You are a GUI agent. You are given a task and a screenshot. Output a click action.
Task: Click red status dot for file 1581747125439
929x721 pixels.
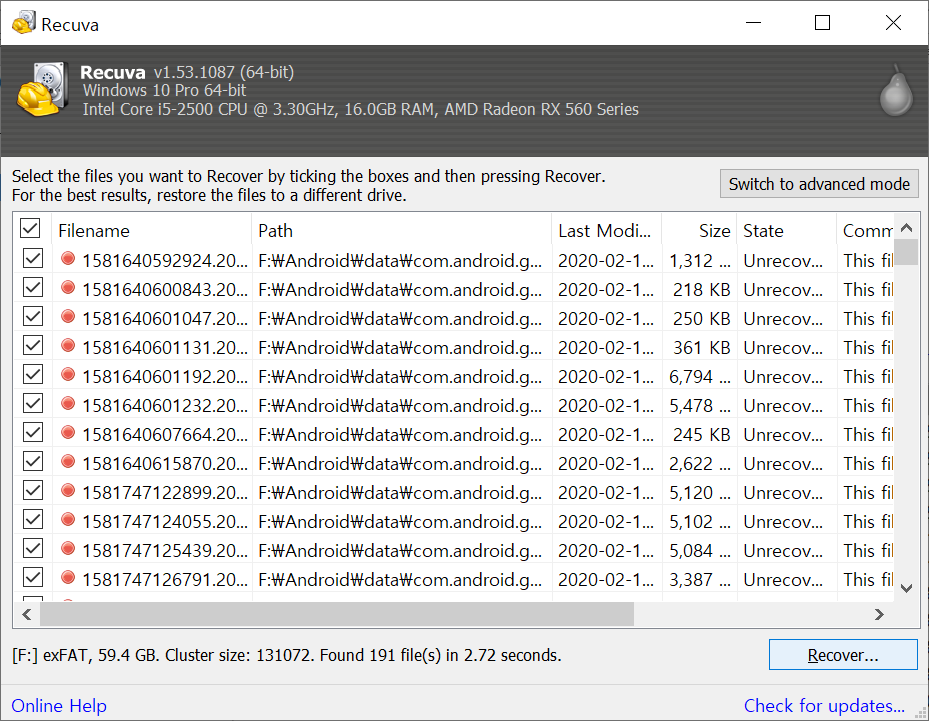pos(68,549)
